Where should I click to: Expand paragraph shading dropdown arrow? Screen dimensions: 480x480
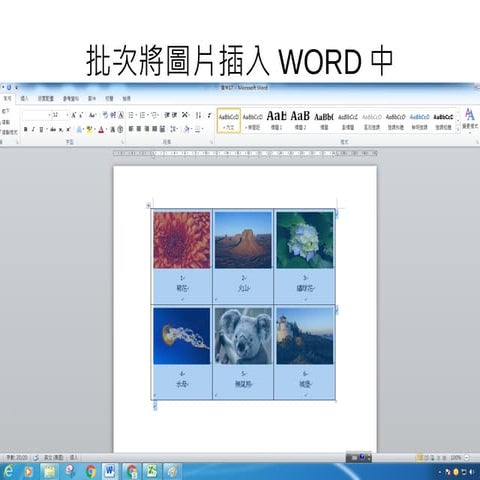191,129
